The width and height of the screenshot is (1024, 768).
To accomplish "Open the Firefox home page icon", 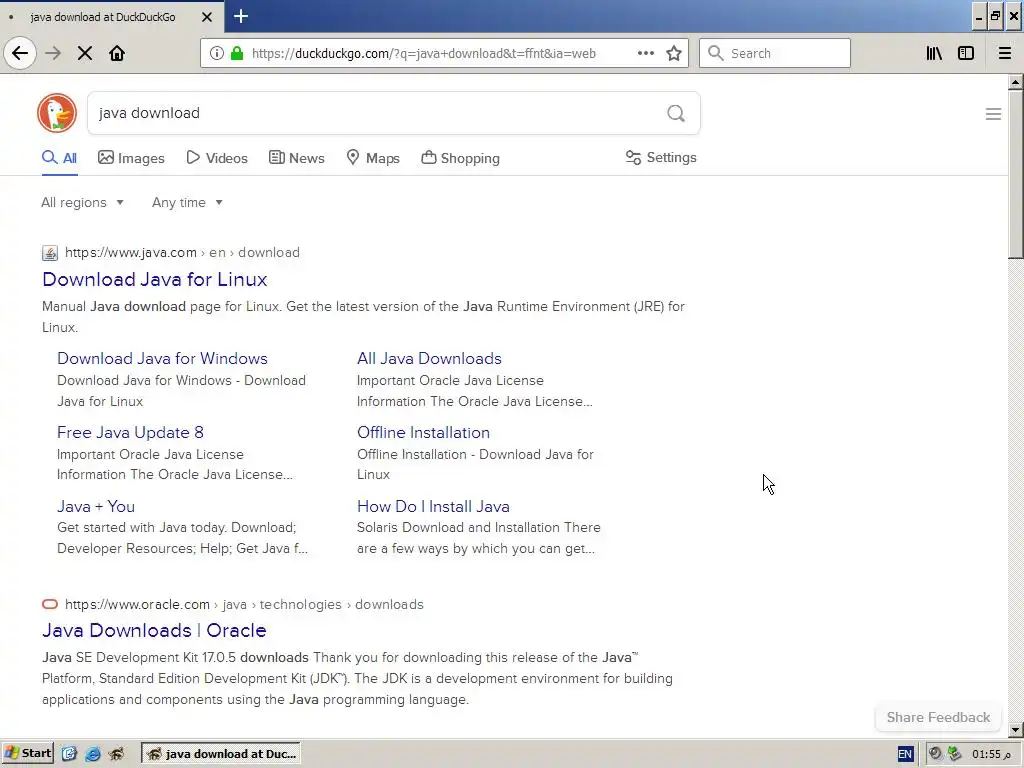I will [x=117, y=53].
